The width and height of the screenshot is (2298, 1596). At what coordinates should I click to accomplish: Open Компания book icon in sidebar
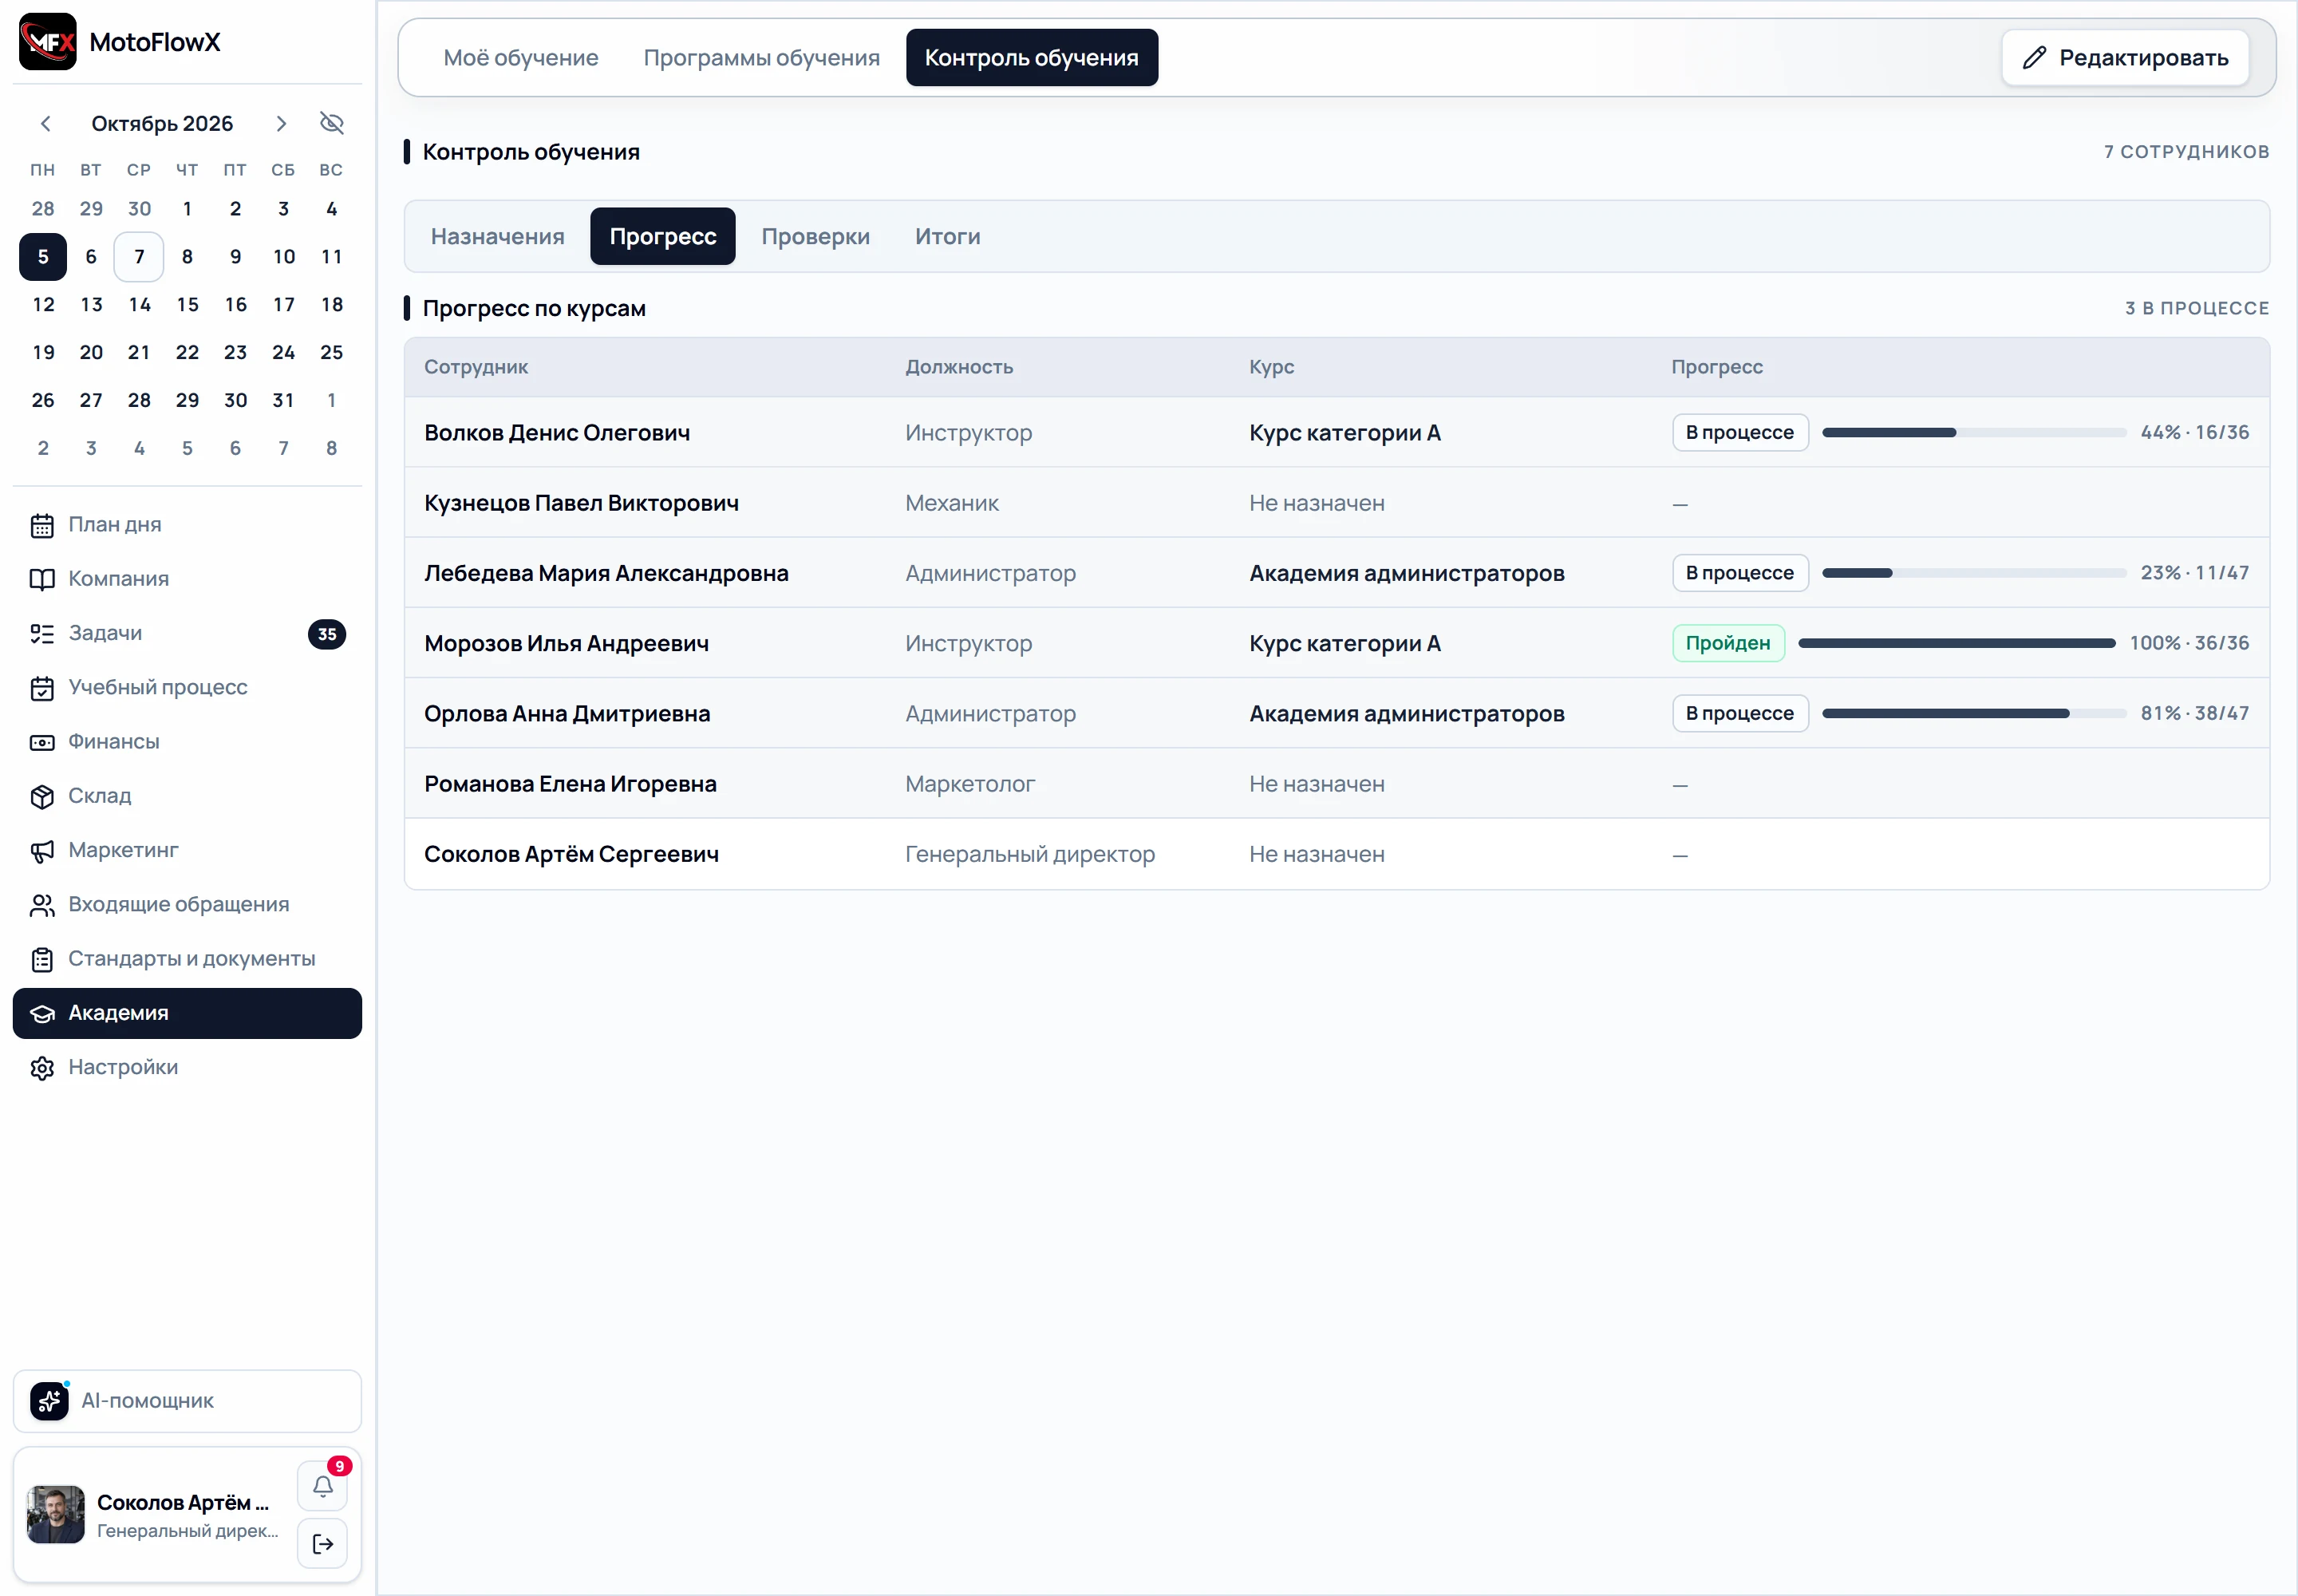[x=42, y=579]
